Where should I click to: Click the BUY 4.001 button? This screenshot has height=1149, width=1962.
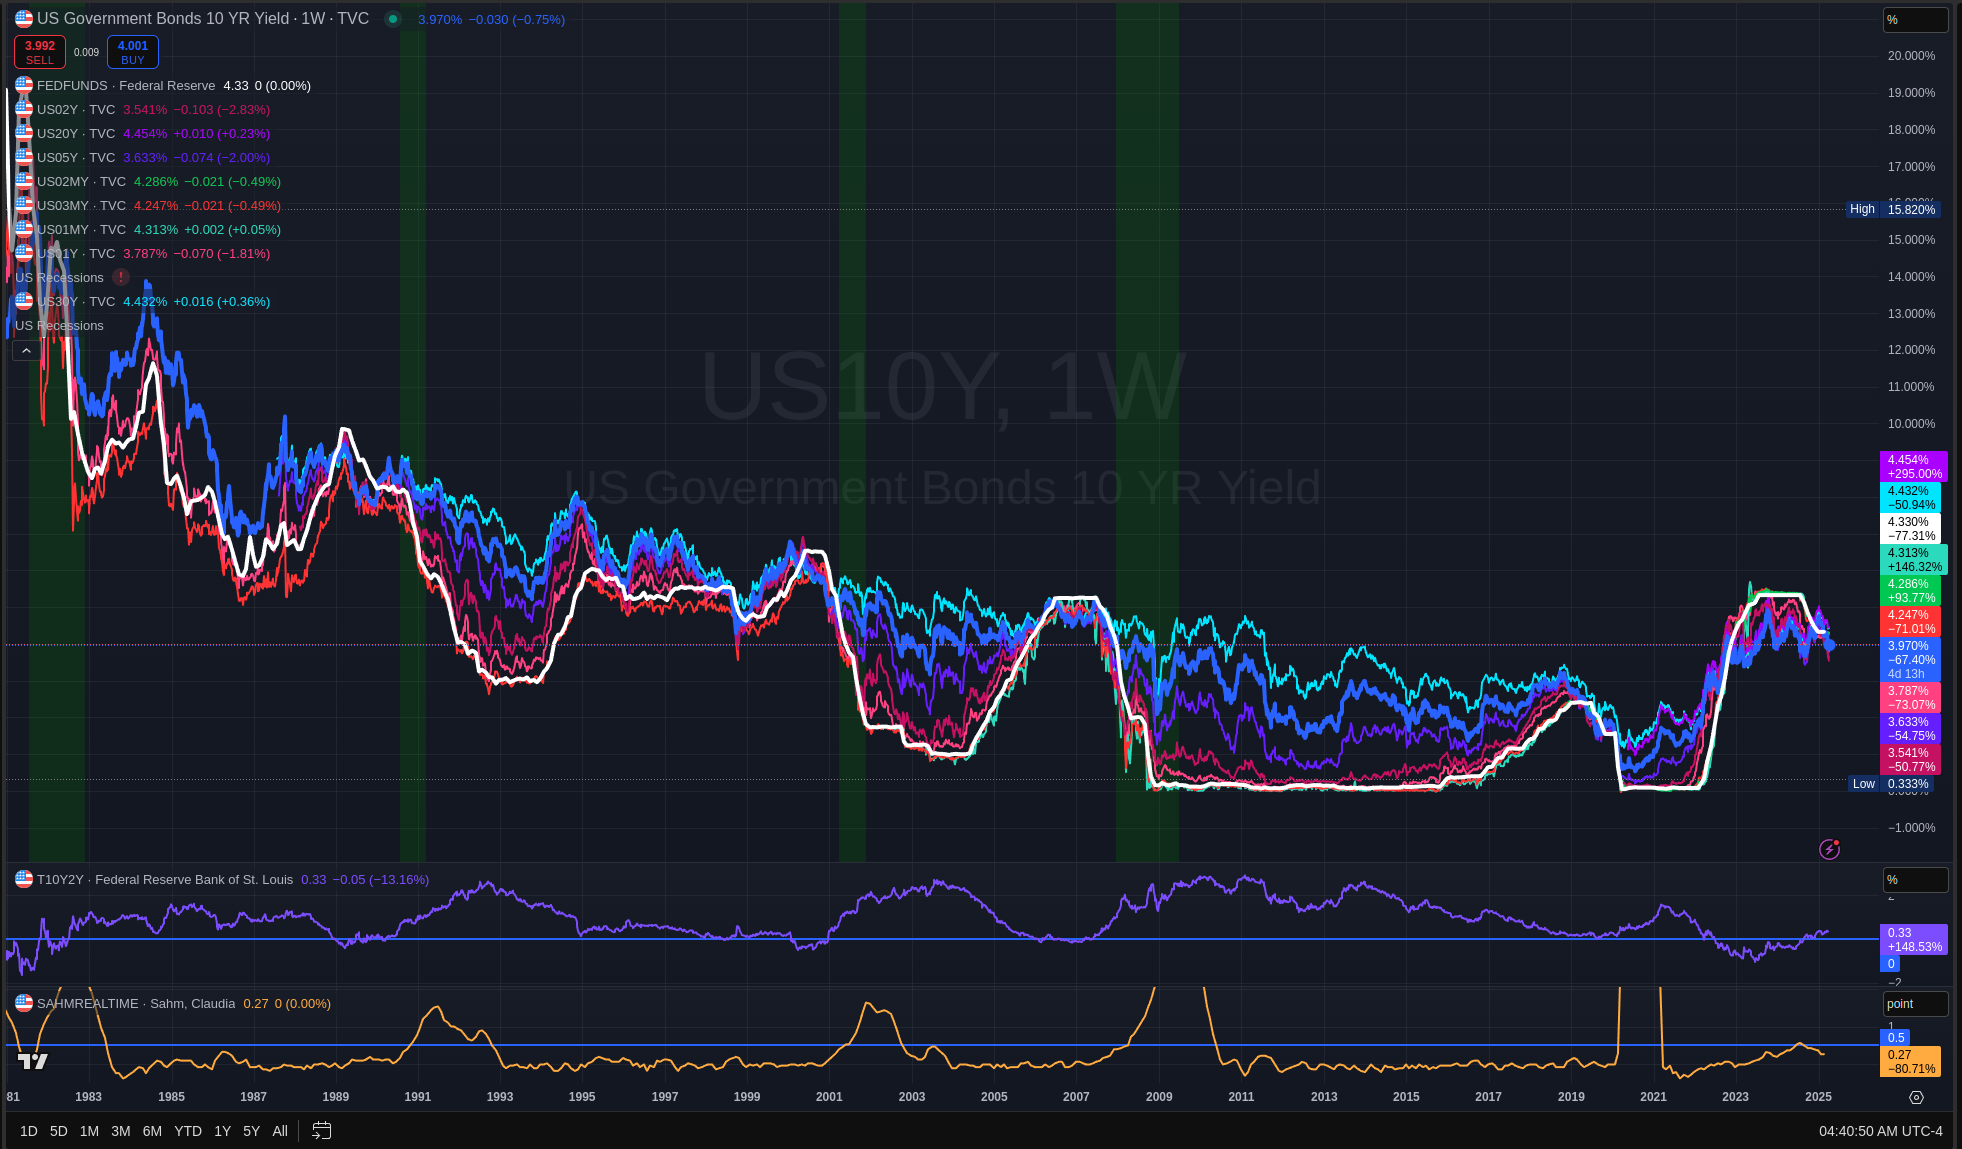coord(132,52)
